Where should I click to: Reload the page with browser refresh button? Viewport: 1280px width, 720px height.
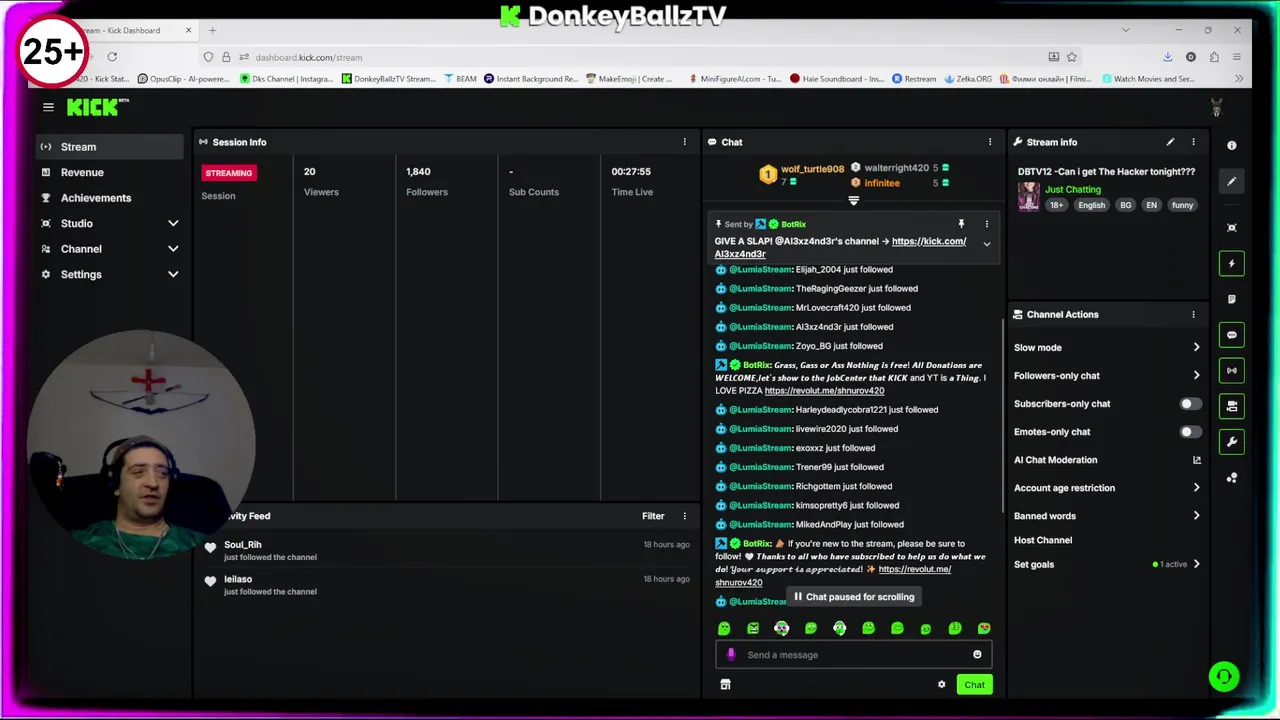pos(112,57)
